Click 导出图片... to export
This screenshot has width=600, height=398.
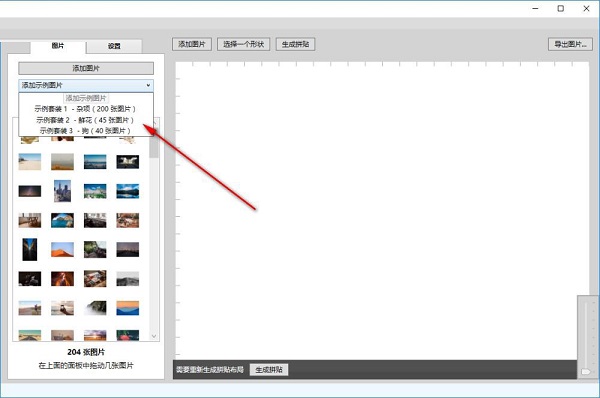(x=570, y=44)
